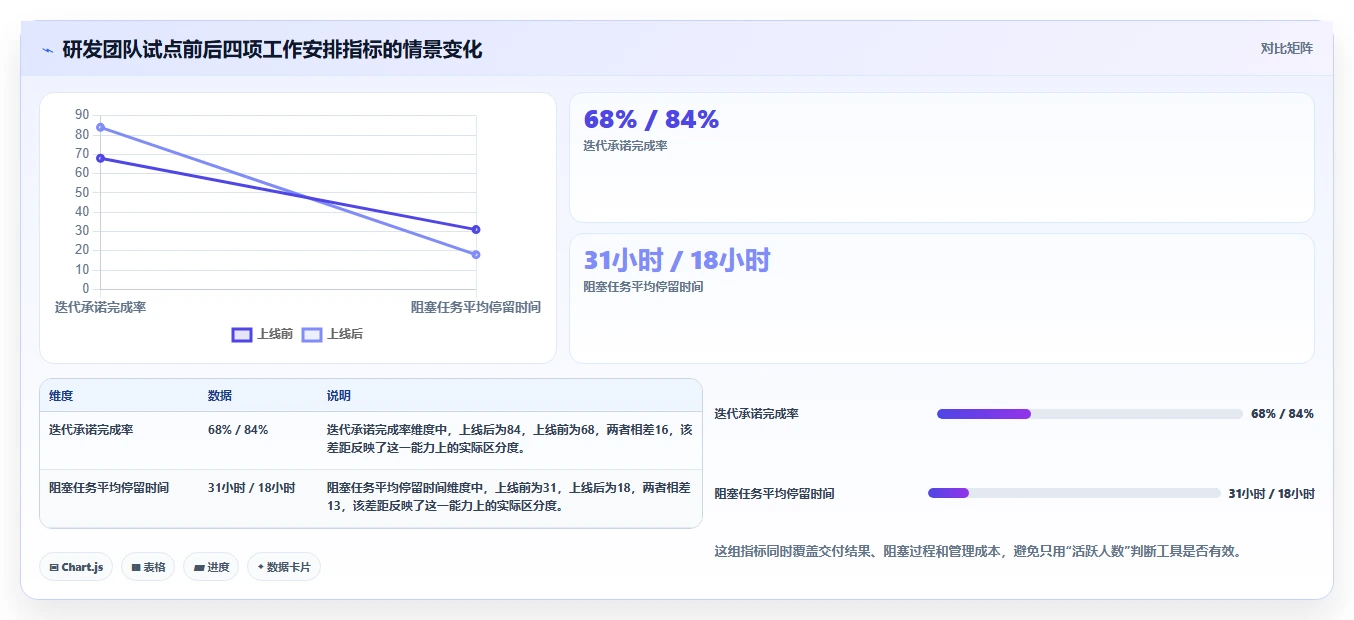Click the 迭代承诺完成率 progress bar

pyautogui.click(x=1090, y=414)
